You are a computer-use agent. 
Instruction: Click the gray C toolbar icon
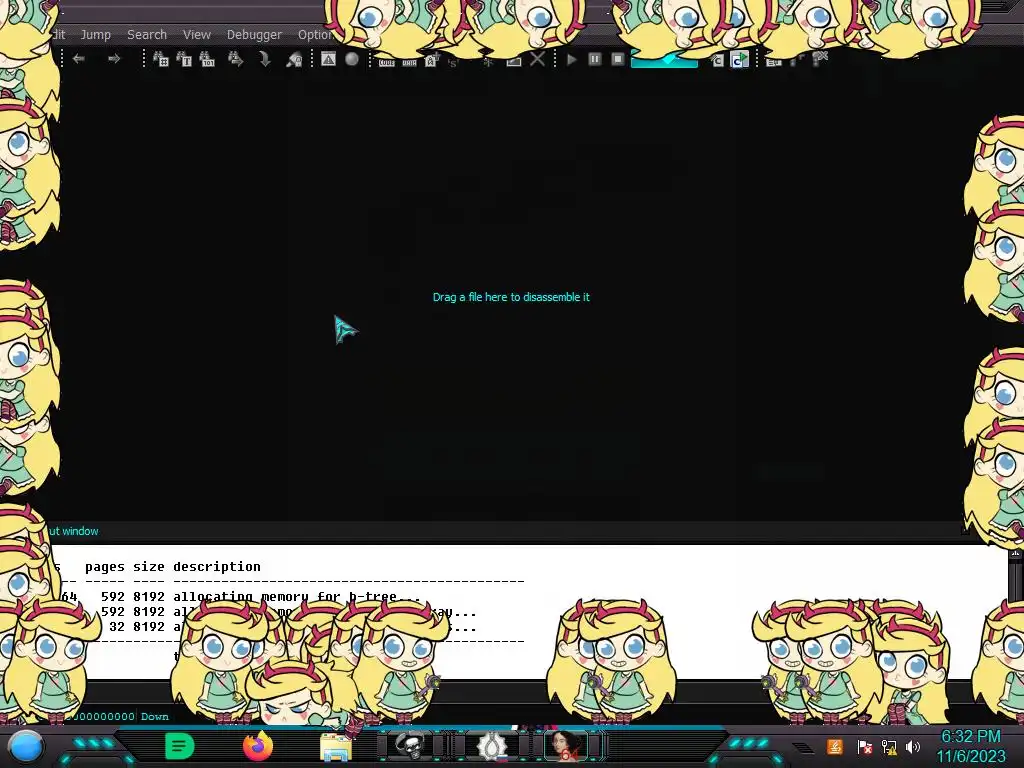click(x=718, y=61)
